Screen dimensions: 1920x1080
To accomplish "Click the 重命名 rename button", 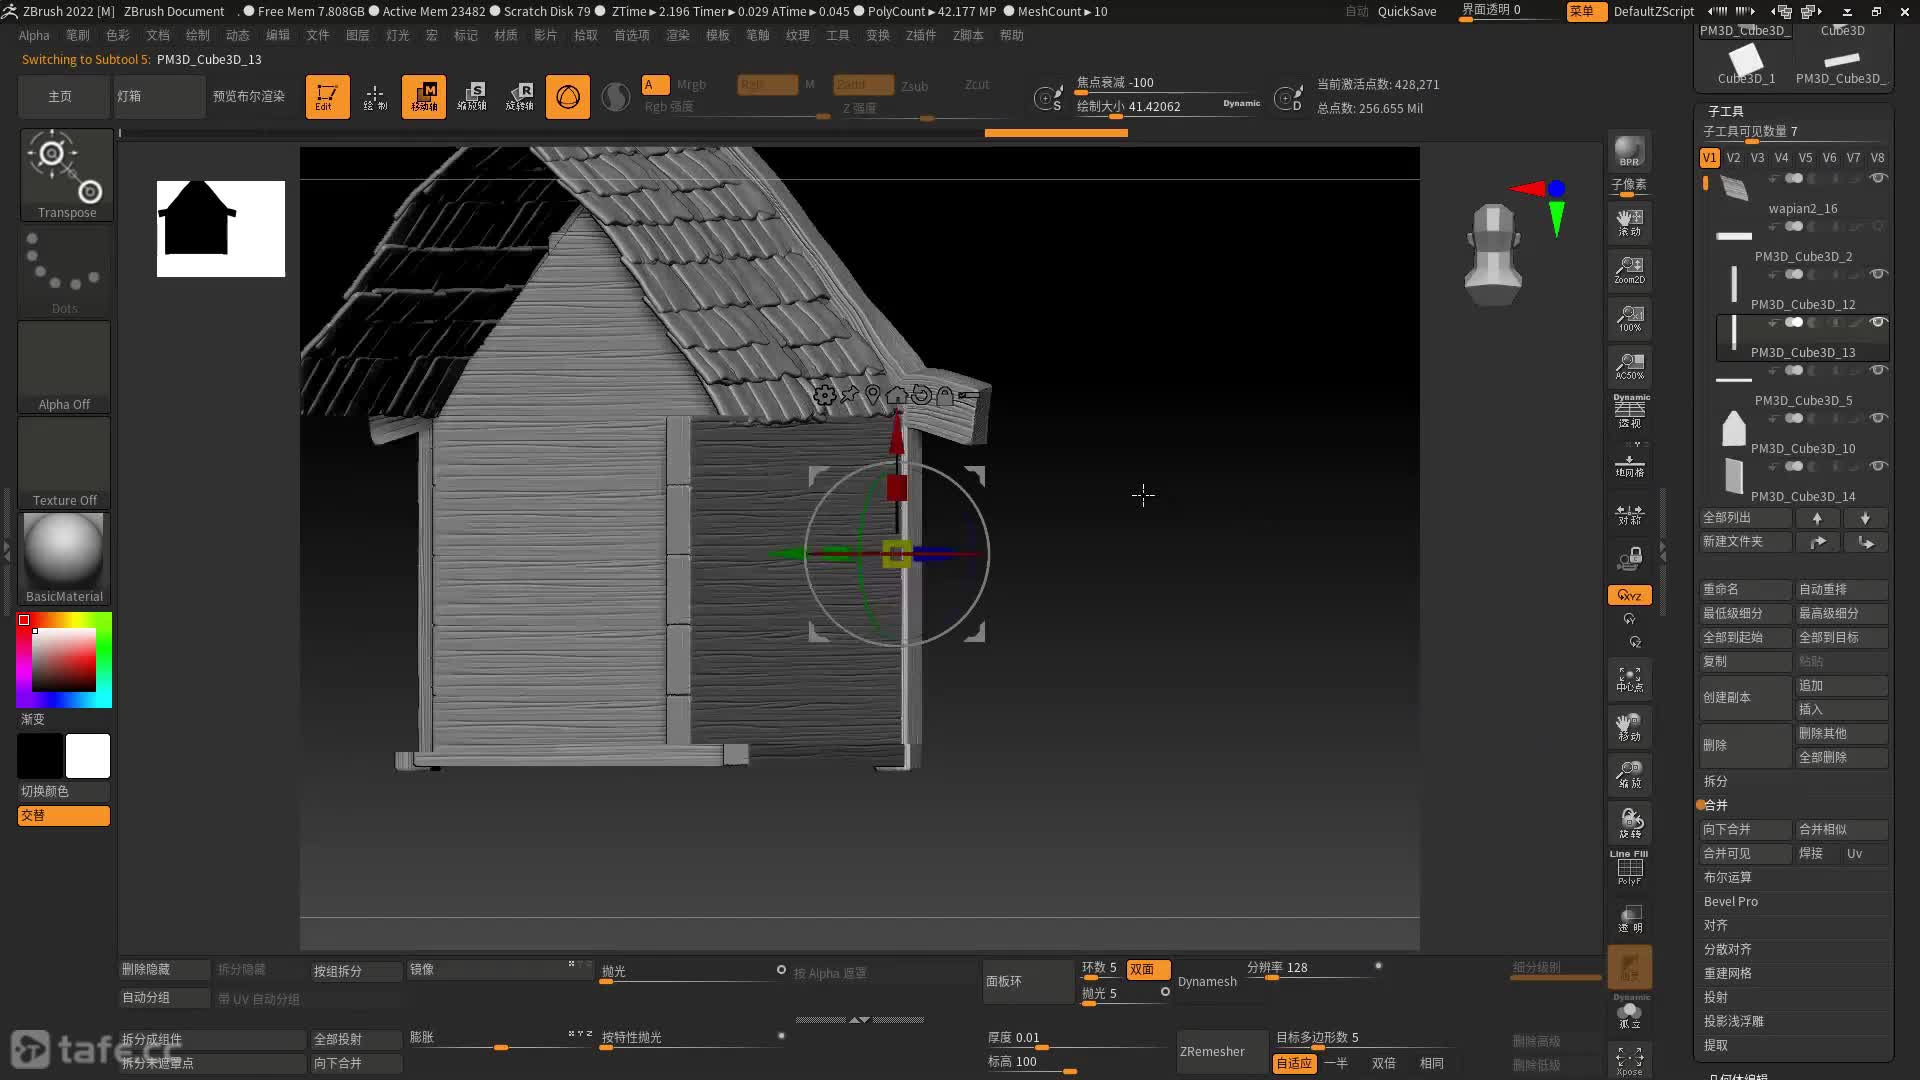I will 1746,589.
